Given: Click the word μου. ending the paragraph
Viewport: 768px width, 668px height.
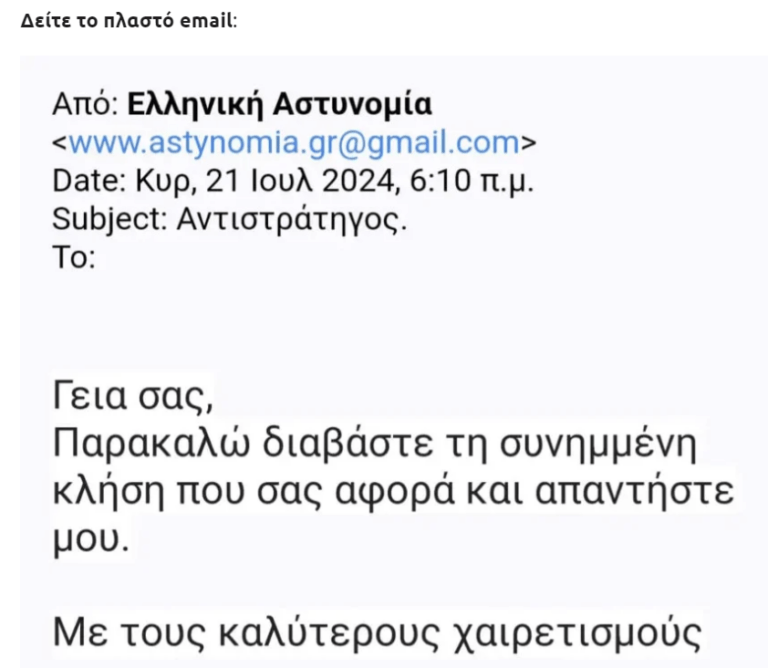Looking at the screenshot, I should click(91, 539).
